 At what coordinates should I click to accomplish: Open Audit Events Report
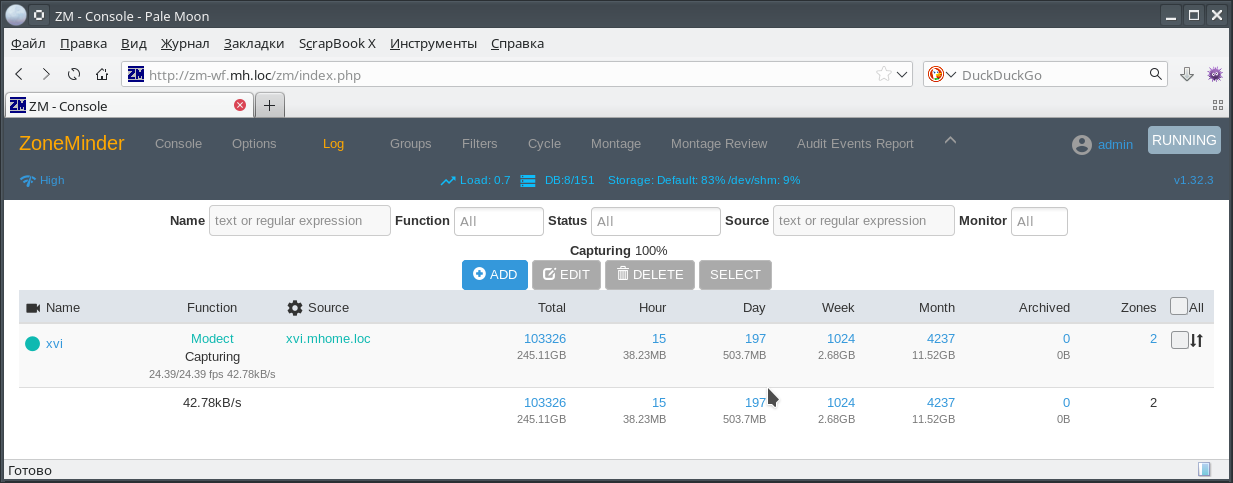(855, 144)
